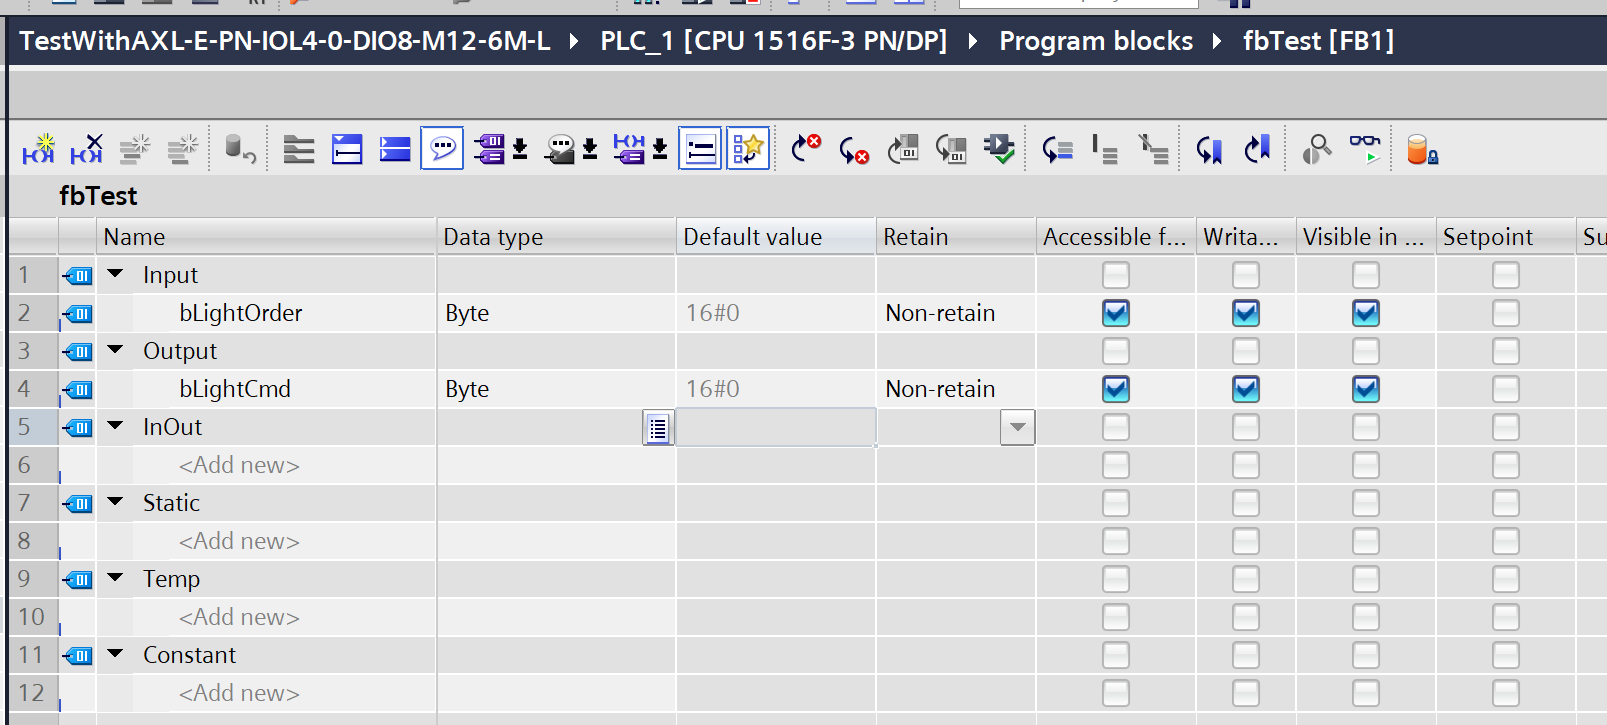This screenshot has height=725, width=1607.
Task: Click the PLC_1 CPU 1516F-3 breadcrumb
Action: click(773, 41)
